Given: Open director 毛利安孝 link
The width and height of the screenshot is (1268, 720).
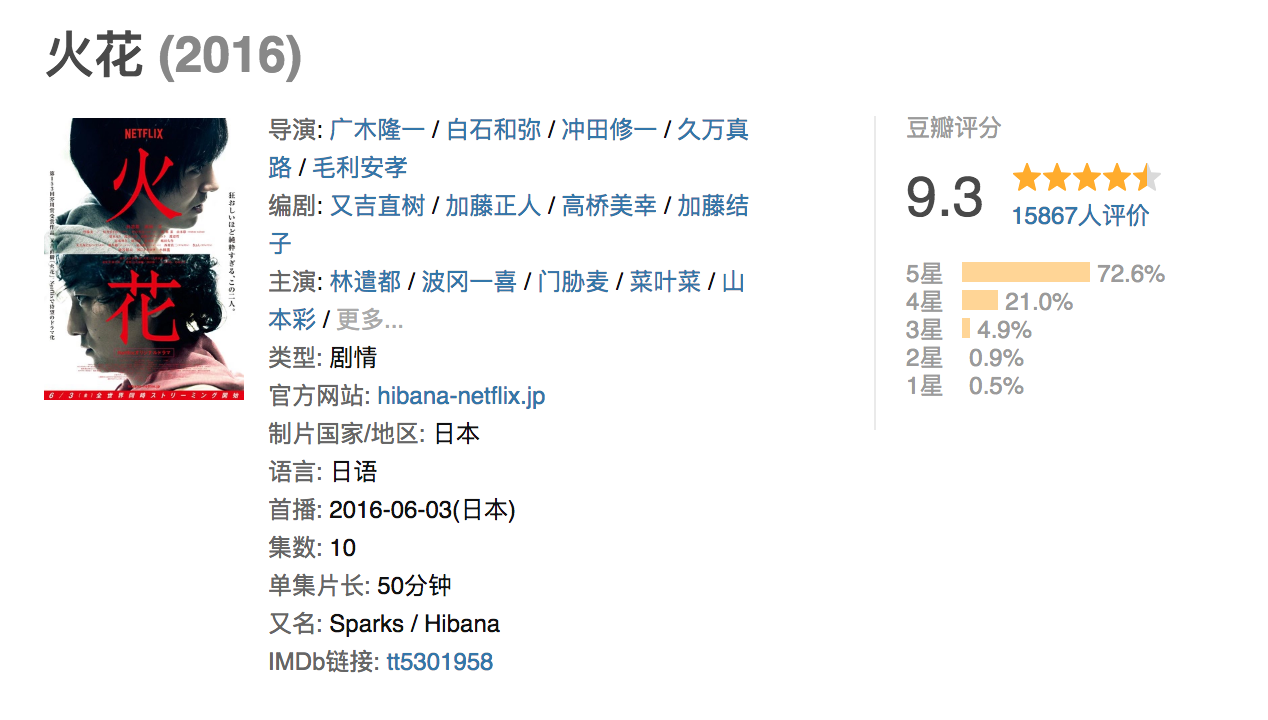Looking at the screenshot, I should (360, 168).
